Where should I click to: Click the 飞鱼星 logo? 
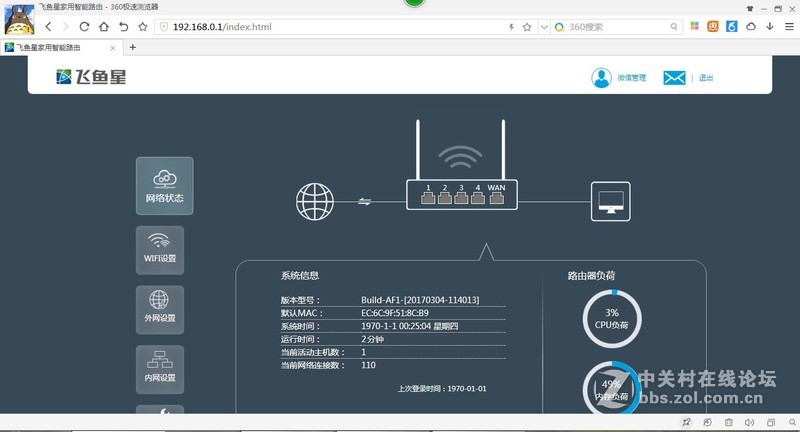pos(91,77)
